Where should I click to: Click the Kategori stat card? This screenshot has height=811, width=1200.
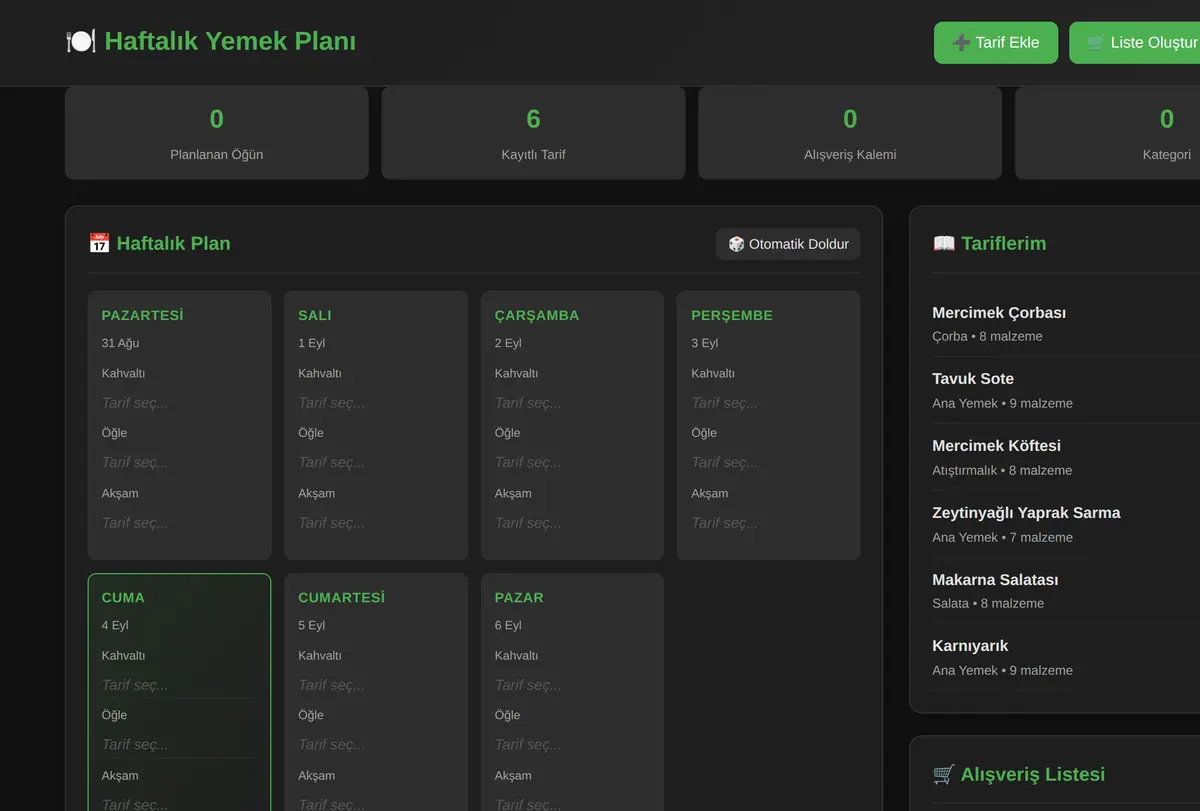pyautogui.click(x=1108, y=133)
